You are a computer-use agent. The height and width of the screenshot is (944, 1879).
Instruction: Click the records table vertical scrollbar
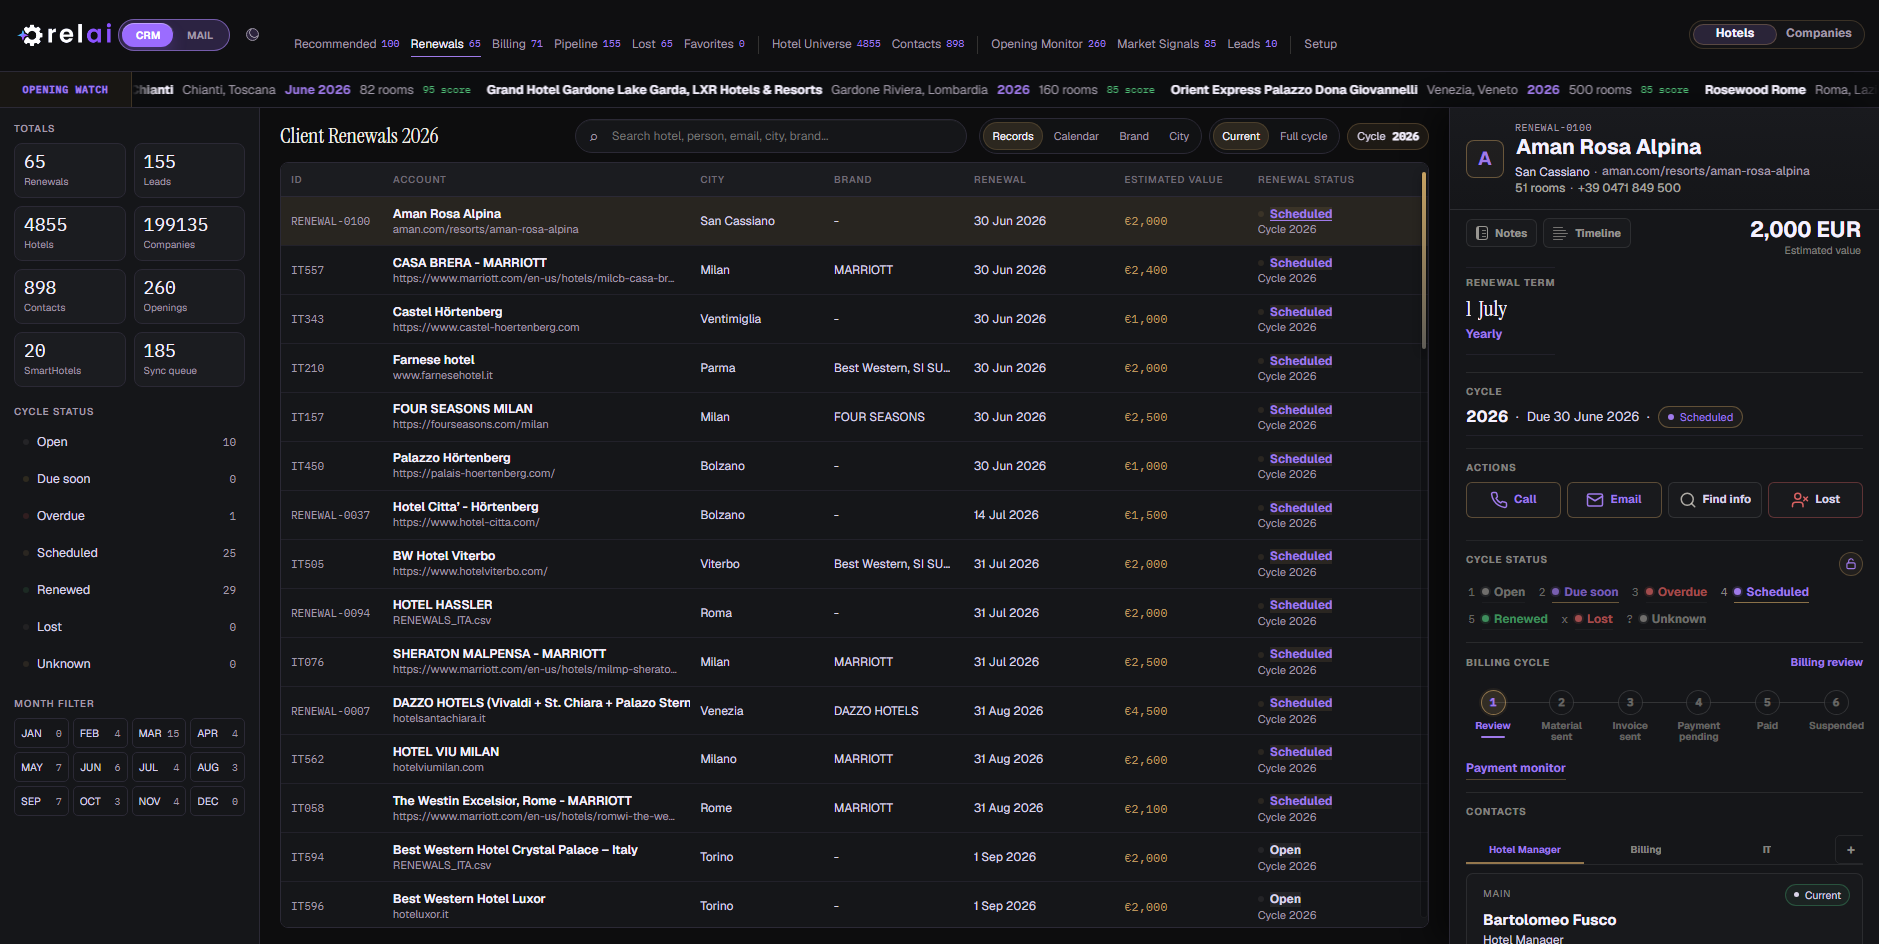click(x=1424, y=260)
